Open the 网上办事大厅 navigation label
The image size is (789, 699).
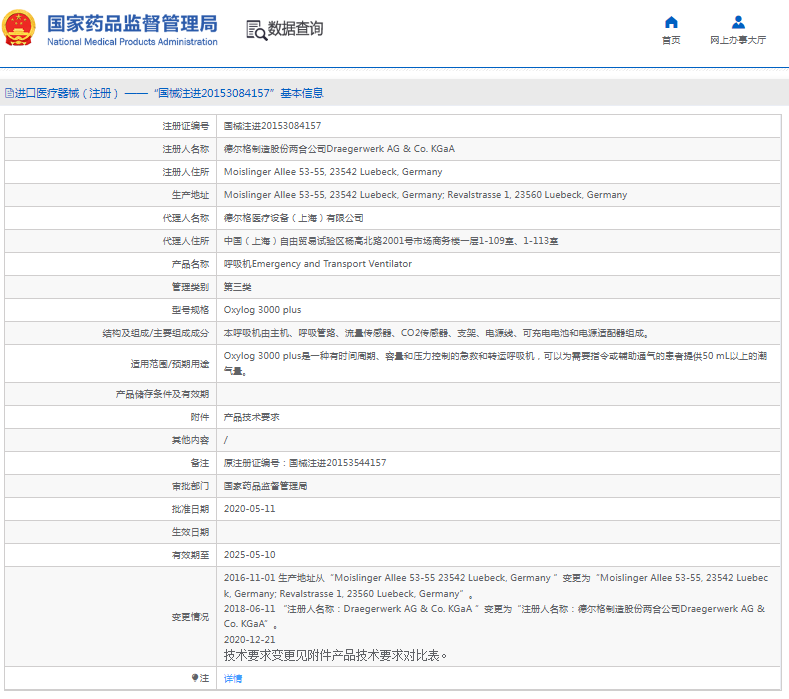tap(738, 40)
